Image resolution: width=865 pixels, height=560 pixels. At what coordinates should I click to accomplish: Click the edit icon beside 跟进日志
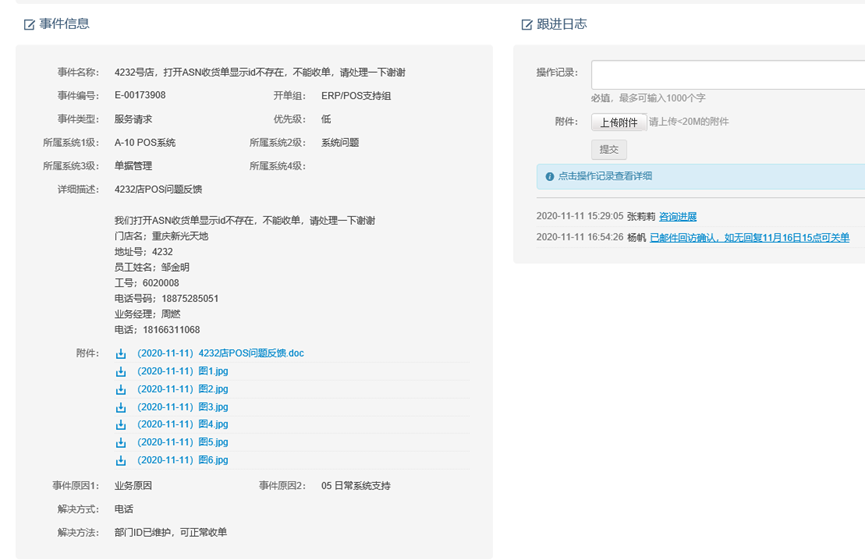point(527,24)
